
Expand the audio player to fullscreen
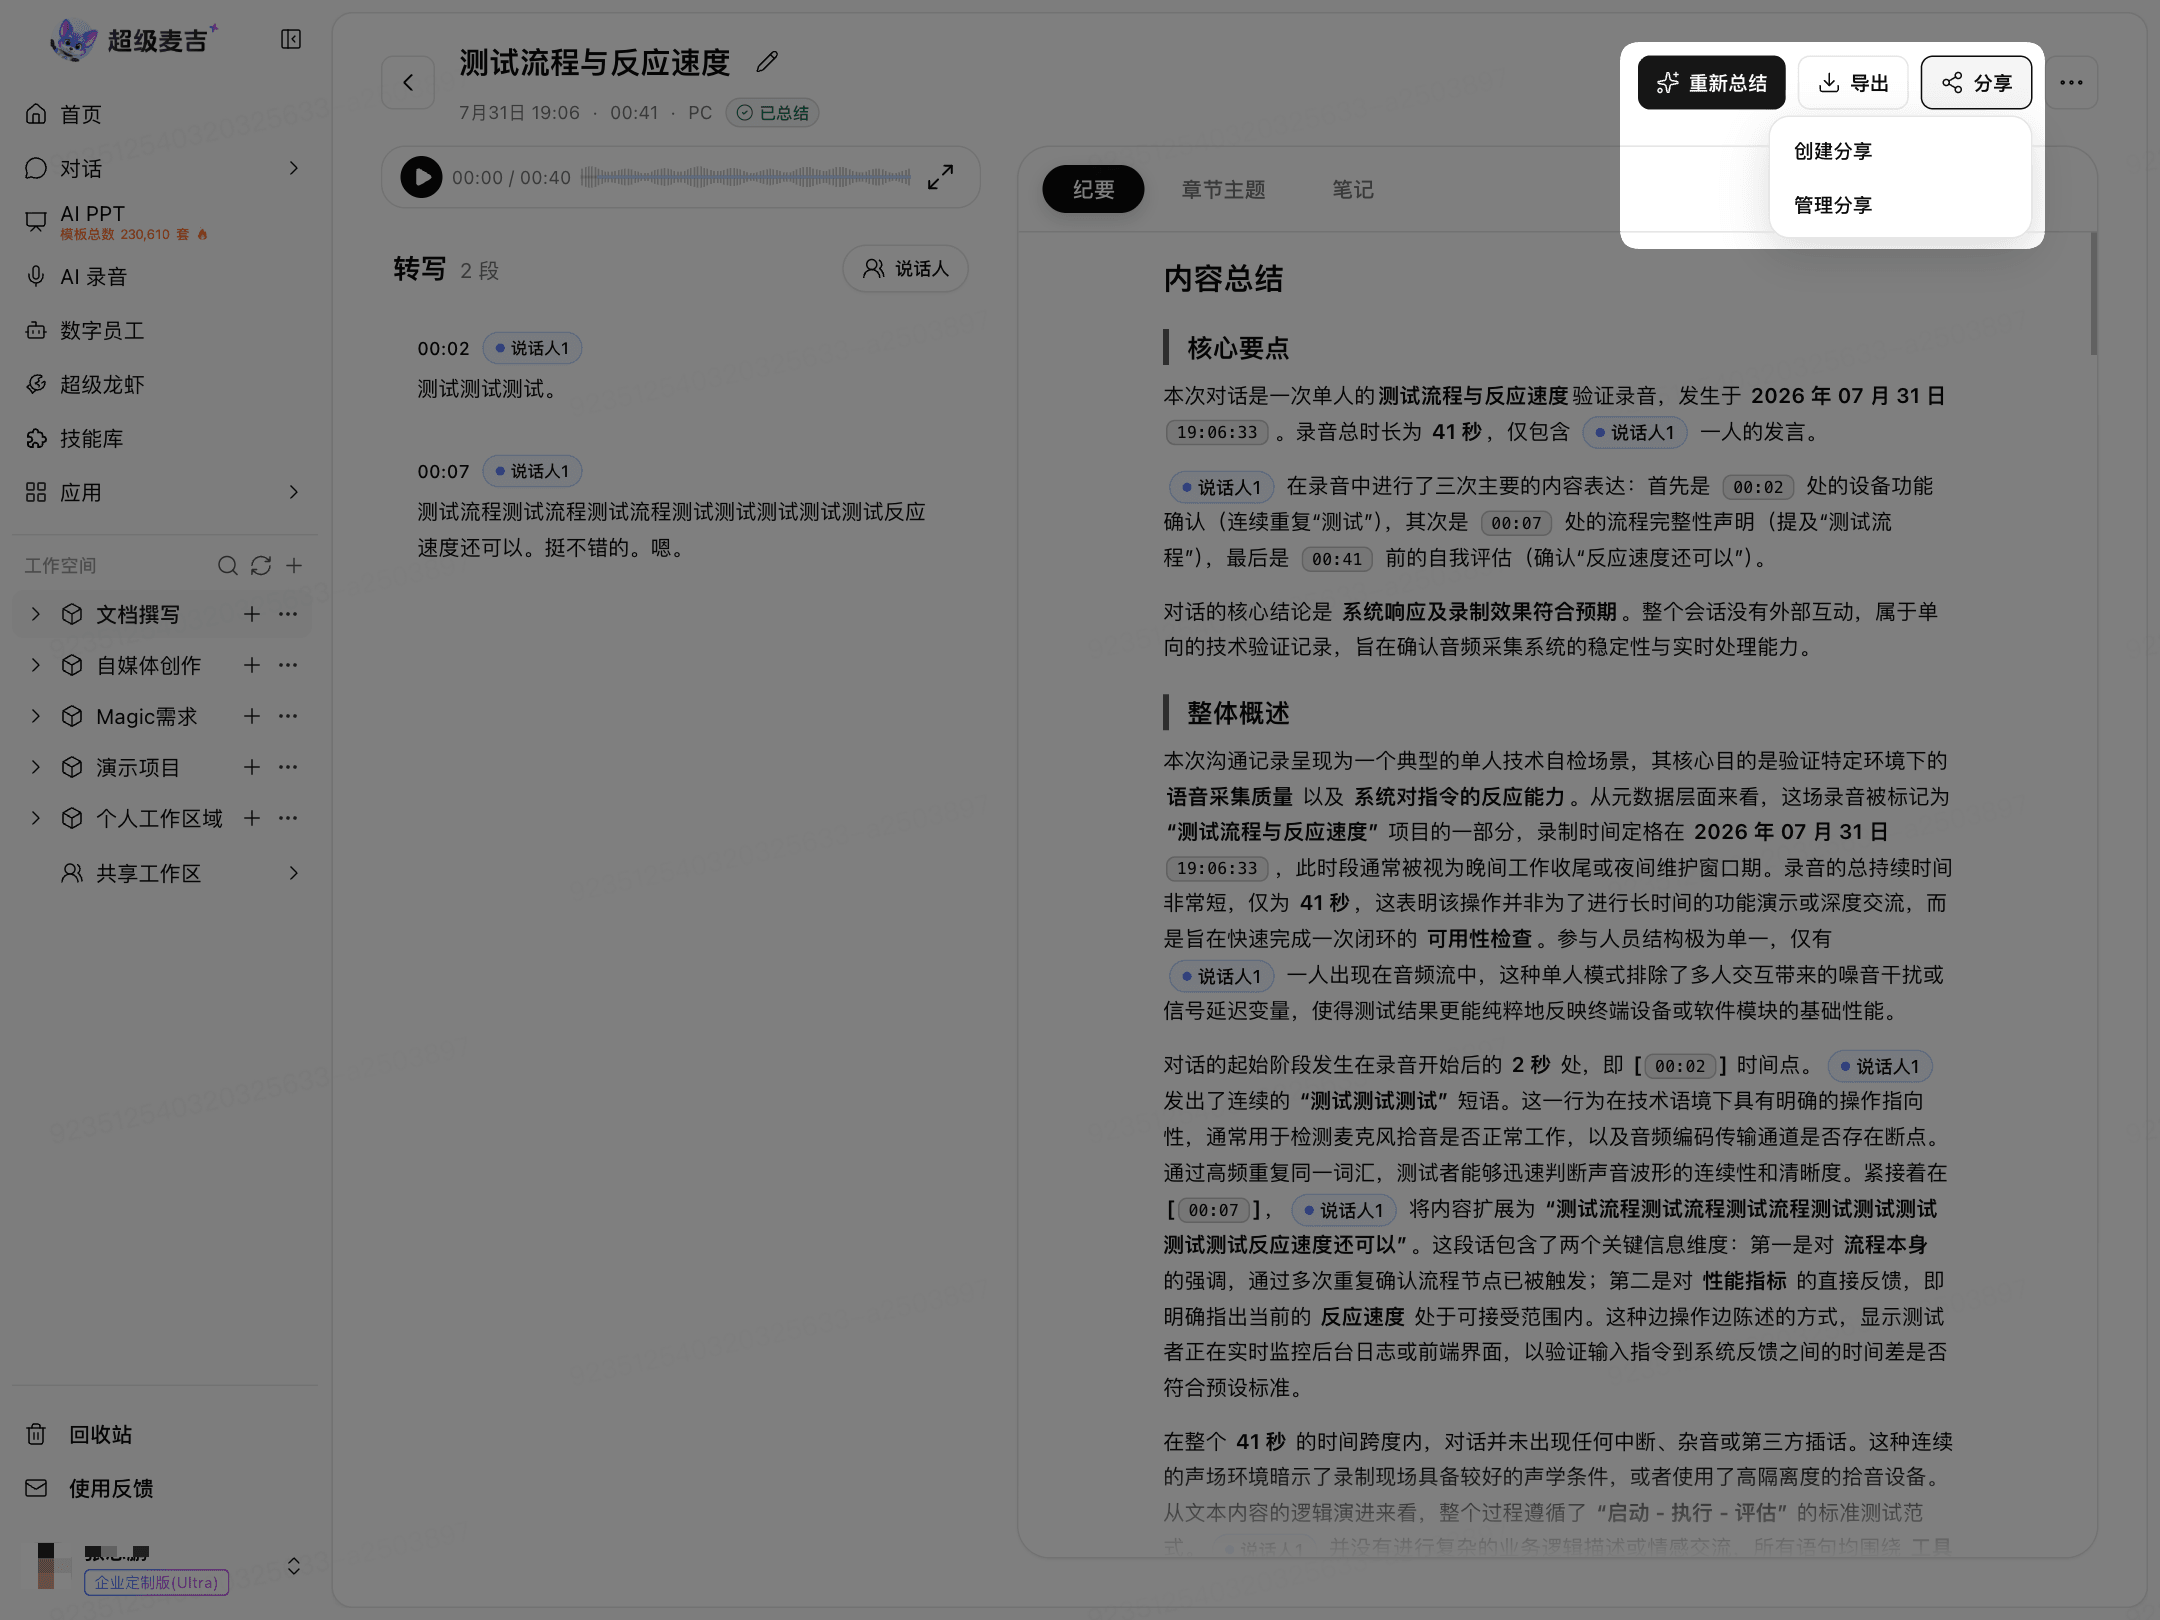940,177
